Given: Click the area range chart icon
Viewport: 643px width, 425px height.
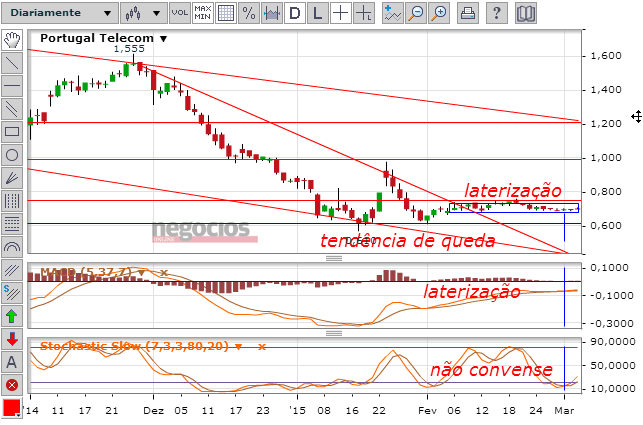Looking at the screenshot, I should pos(271,13).
